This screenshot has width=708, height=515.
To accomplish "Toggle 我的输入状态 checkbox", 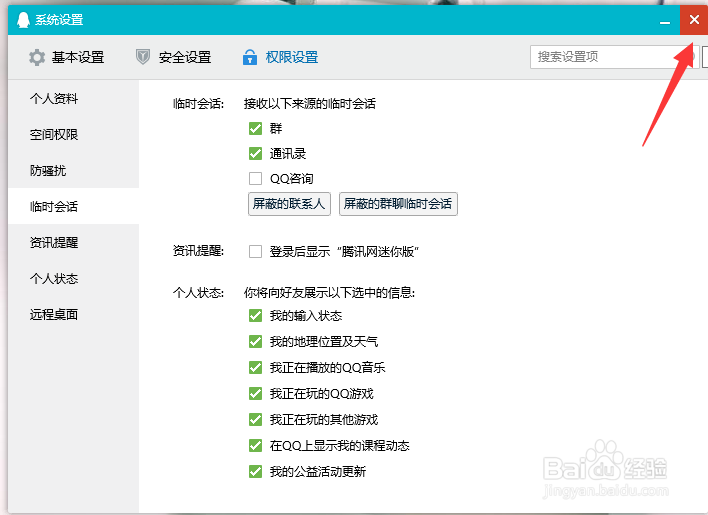I will (256, 315).
